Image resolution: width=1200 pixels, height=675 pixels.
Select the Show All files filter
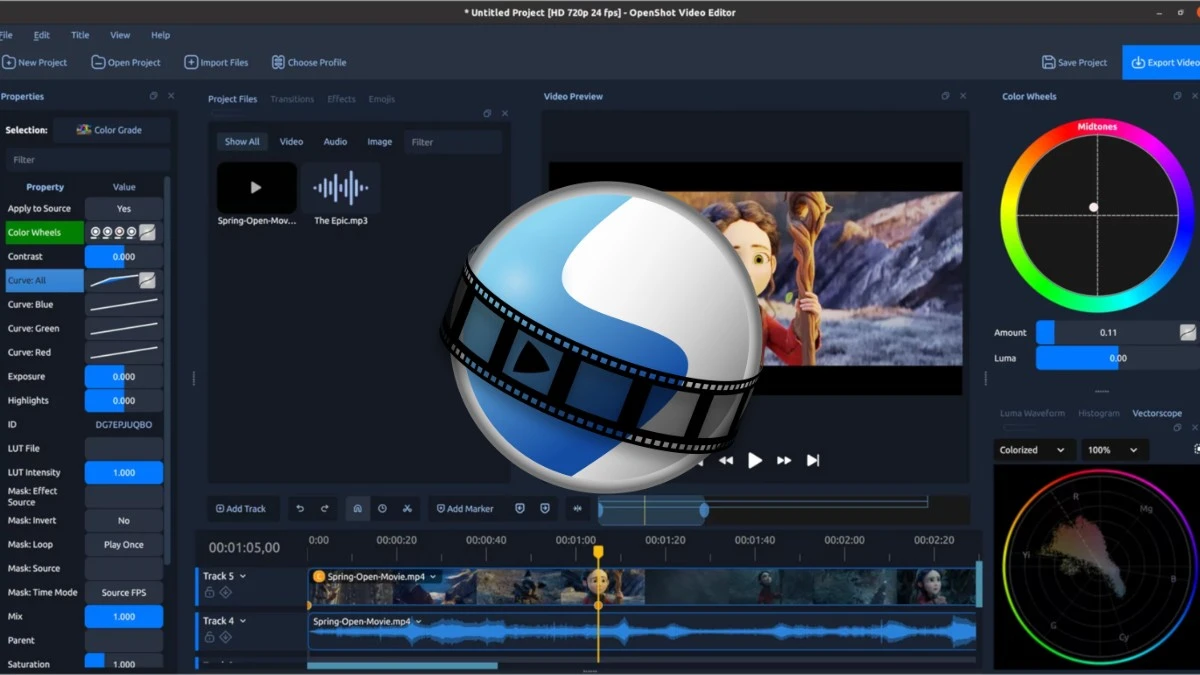coord(242,142)
